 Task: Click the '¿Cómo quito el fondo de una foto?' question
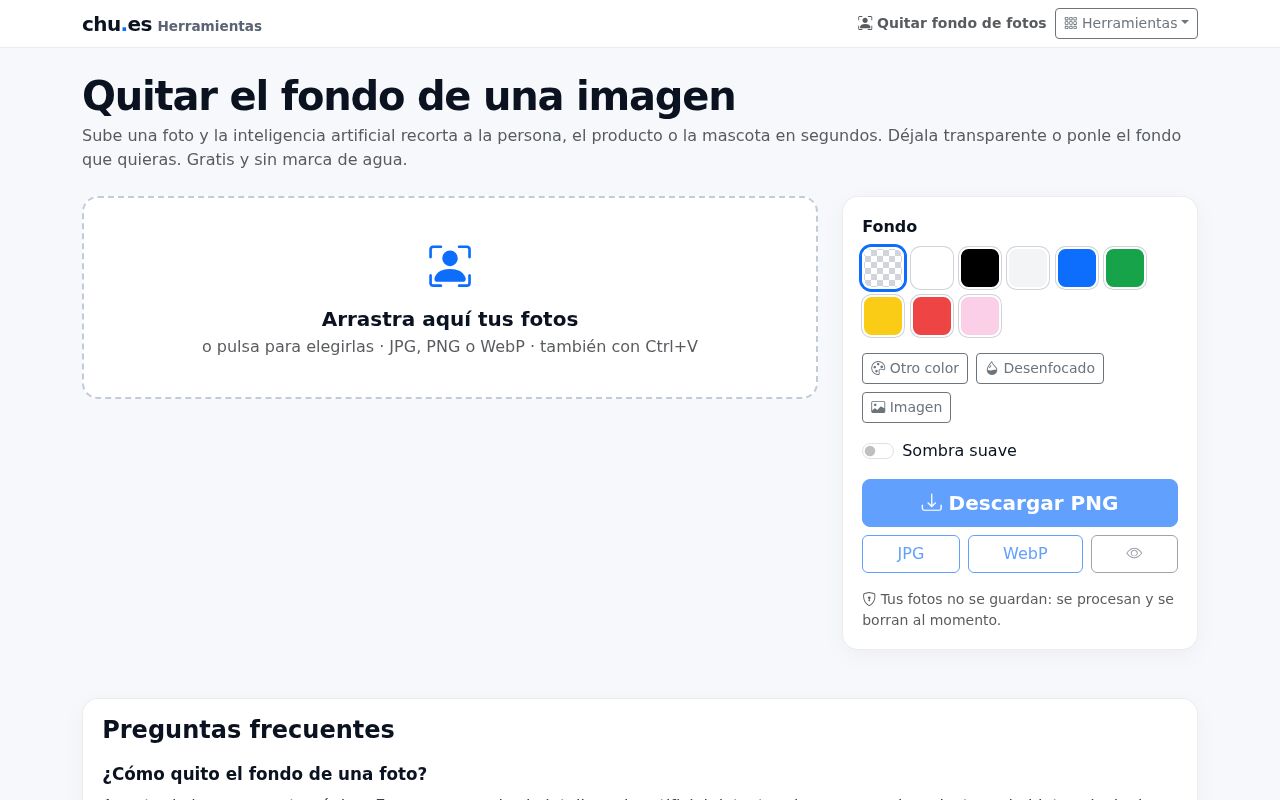265,774
